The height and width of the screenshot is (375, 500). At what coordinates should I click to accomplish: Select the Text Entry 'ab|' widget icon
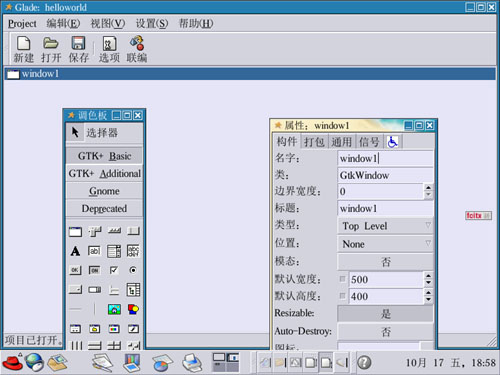coord(94,251)
